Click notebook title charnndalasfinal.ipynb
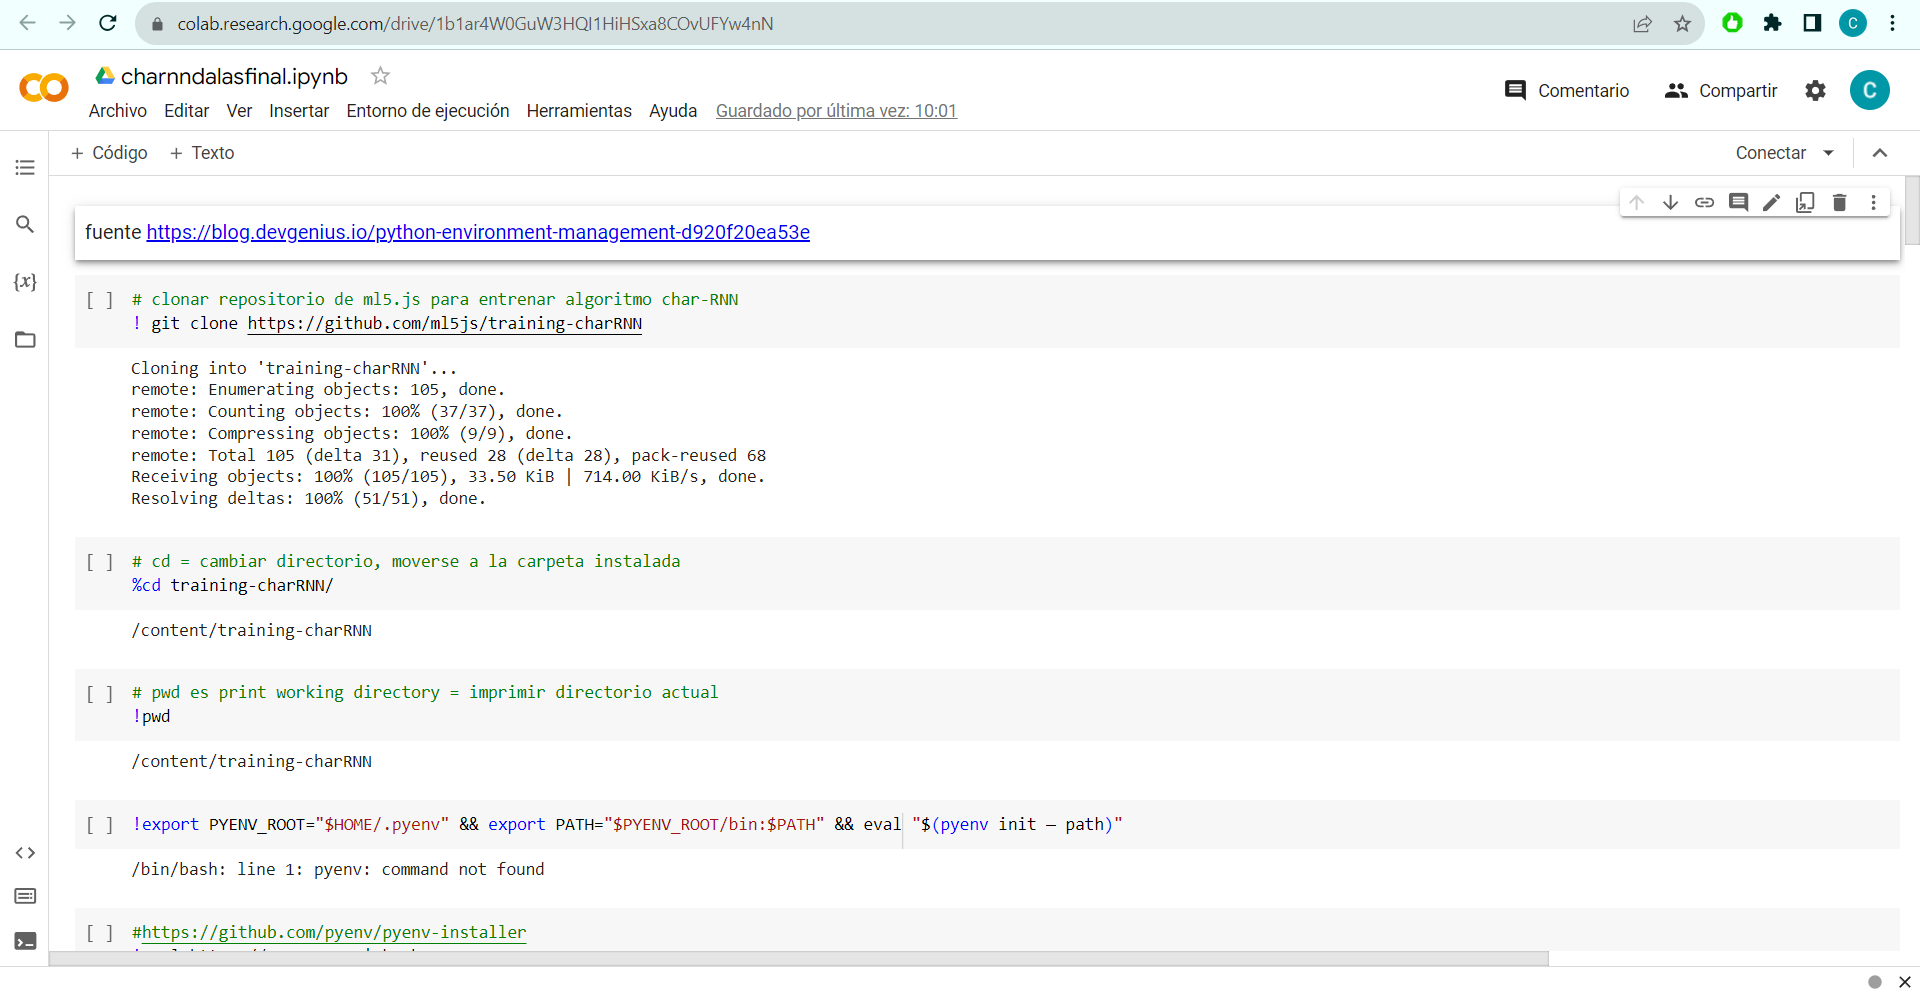The width and height of the screenshot is (1920, 993). [234, 76]
